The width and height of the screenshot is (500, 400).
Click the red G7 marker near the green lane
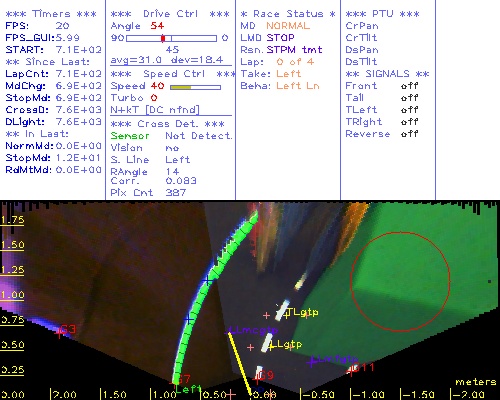(183, 379)
